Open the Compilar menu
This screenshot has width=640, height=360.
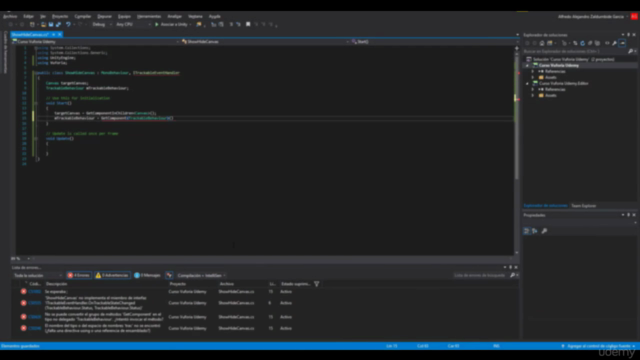click(x=82, y=16)
